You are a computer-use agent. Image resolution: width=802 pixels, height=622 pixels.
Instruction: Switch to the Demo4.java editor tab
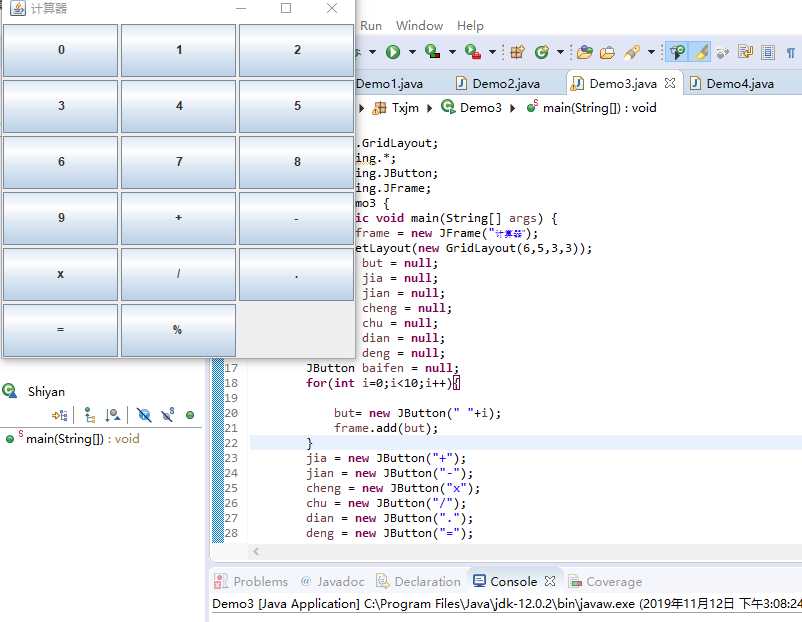[732, 83]
